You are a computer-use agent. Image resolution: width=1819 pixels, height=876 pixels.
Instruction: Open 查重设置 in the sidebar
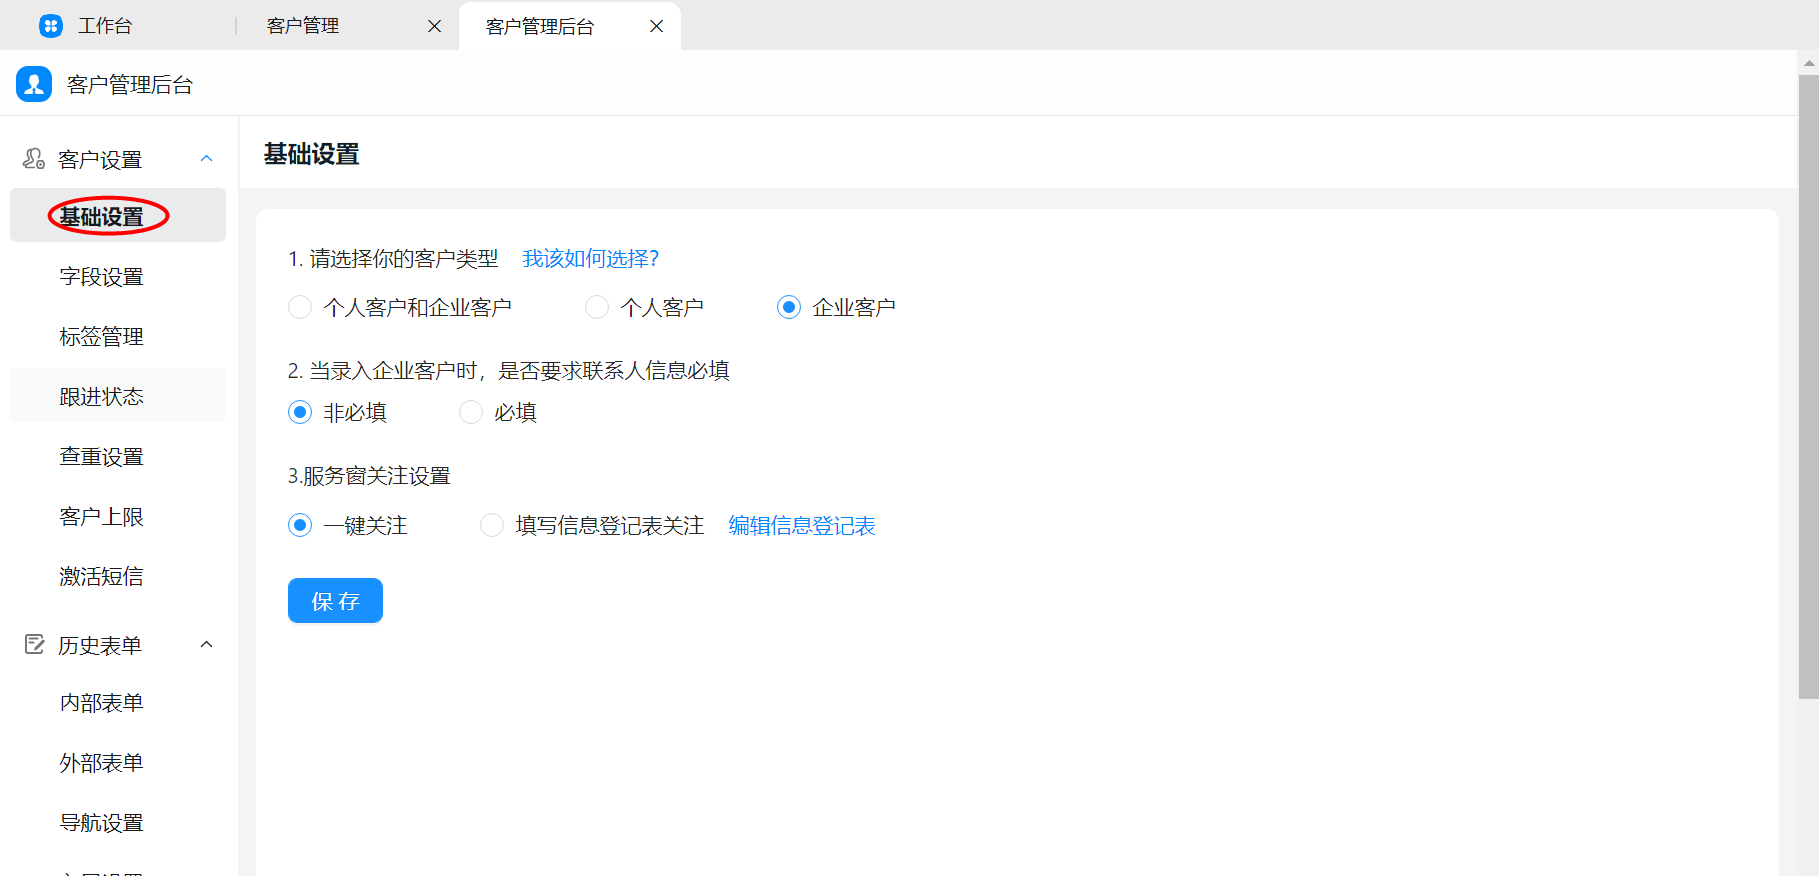[118, 456]
